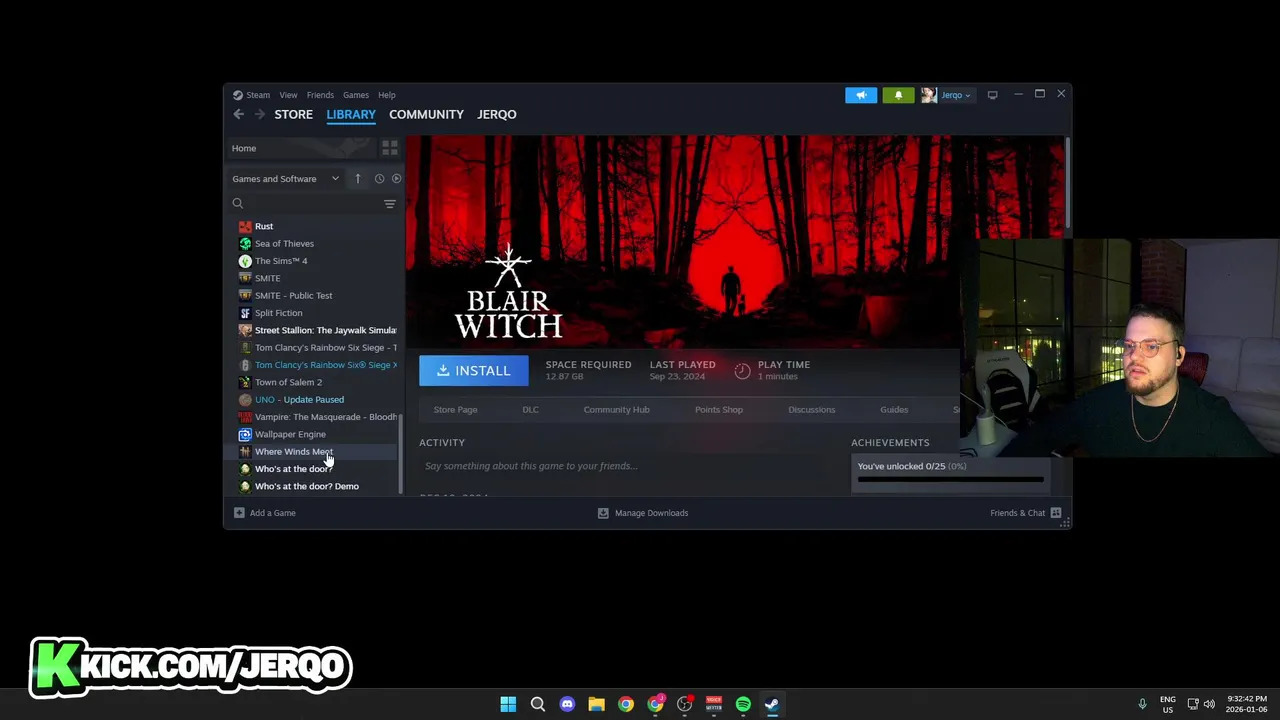Image resolution: width=1280 pixels, height=720 pixels.
Task: Open the View menu
Action: click(x=288, y=95)
